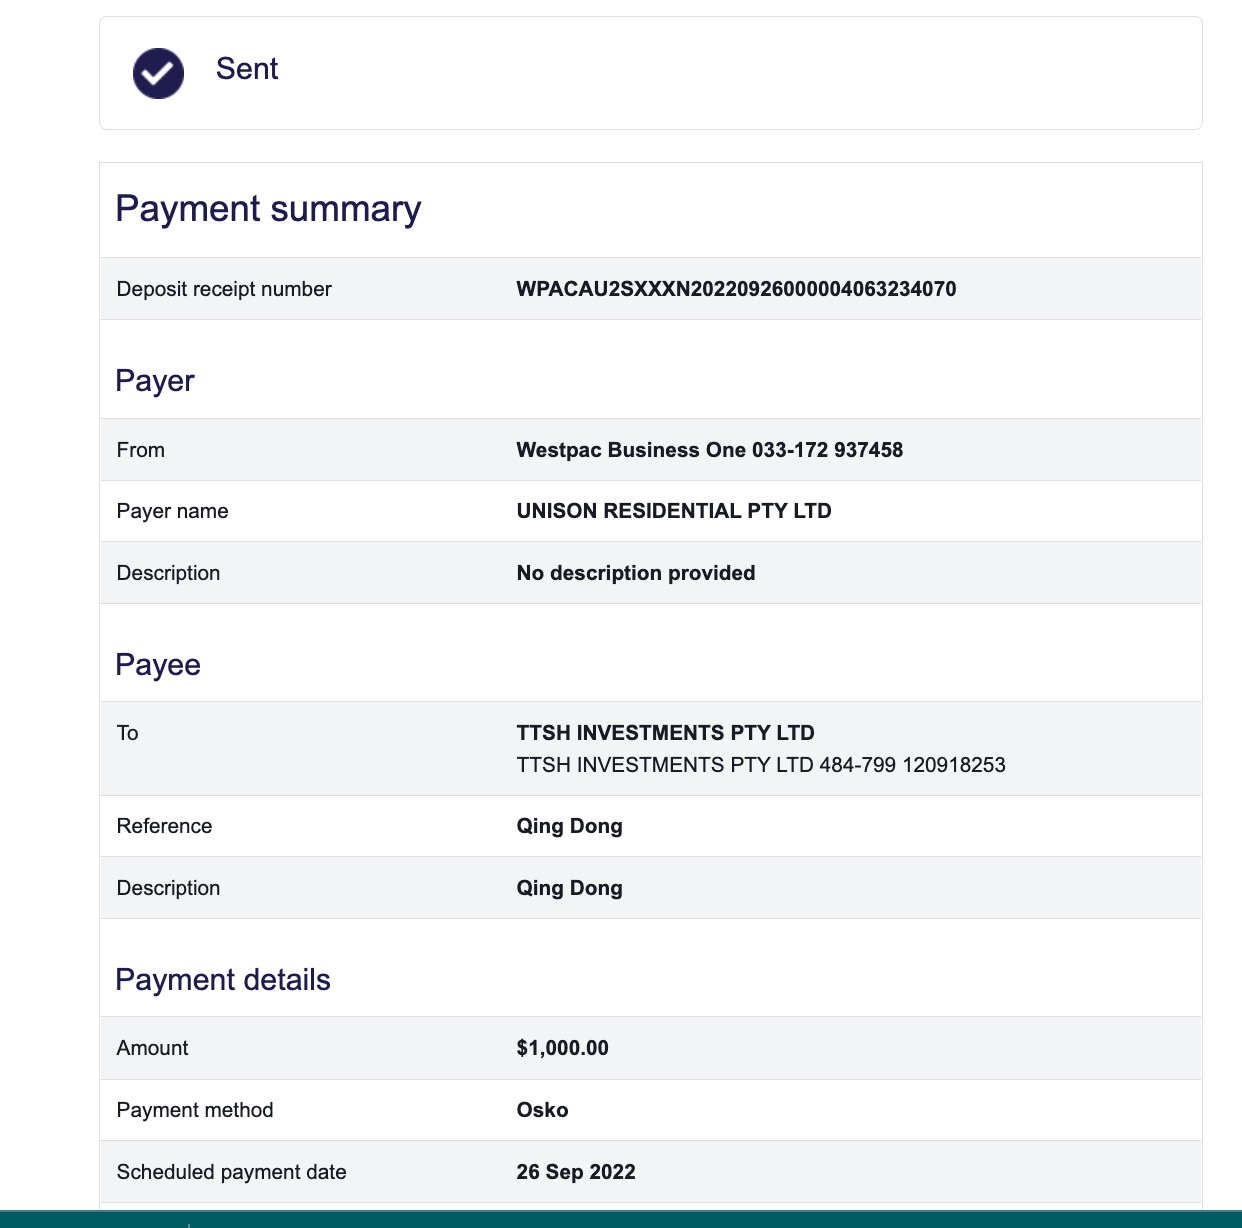
Task: Click No description provided text
Action: 636,573
